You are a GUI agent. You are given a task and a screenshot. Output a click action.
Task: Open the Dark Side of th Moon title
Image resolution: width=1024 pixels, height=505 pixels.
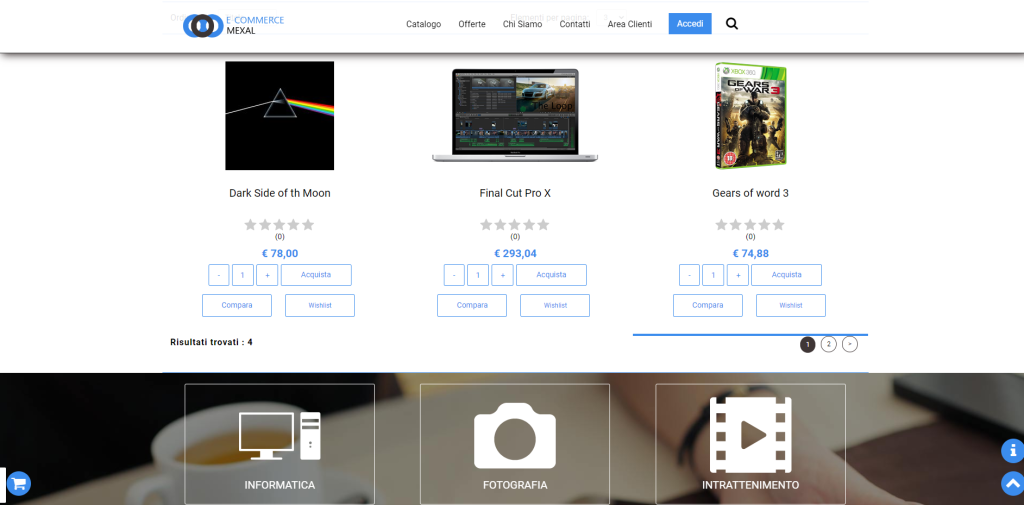click(x=280, y=193)
